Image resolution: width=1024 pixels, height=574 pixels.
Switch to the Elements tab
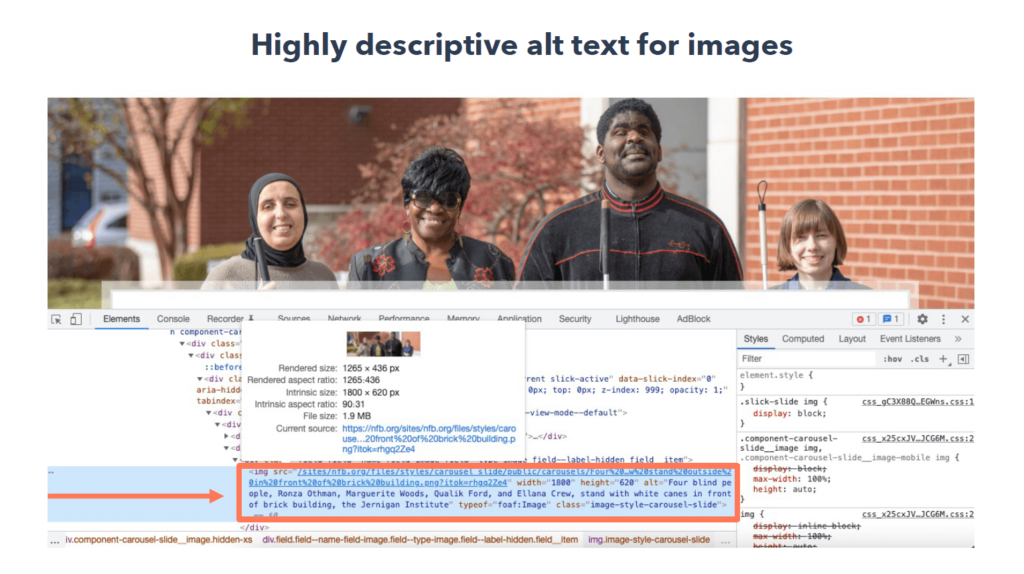121,319
